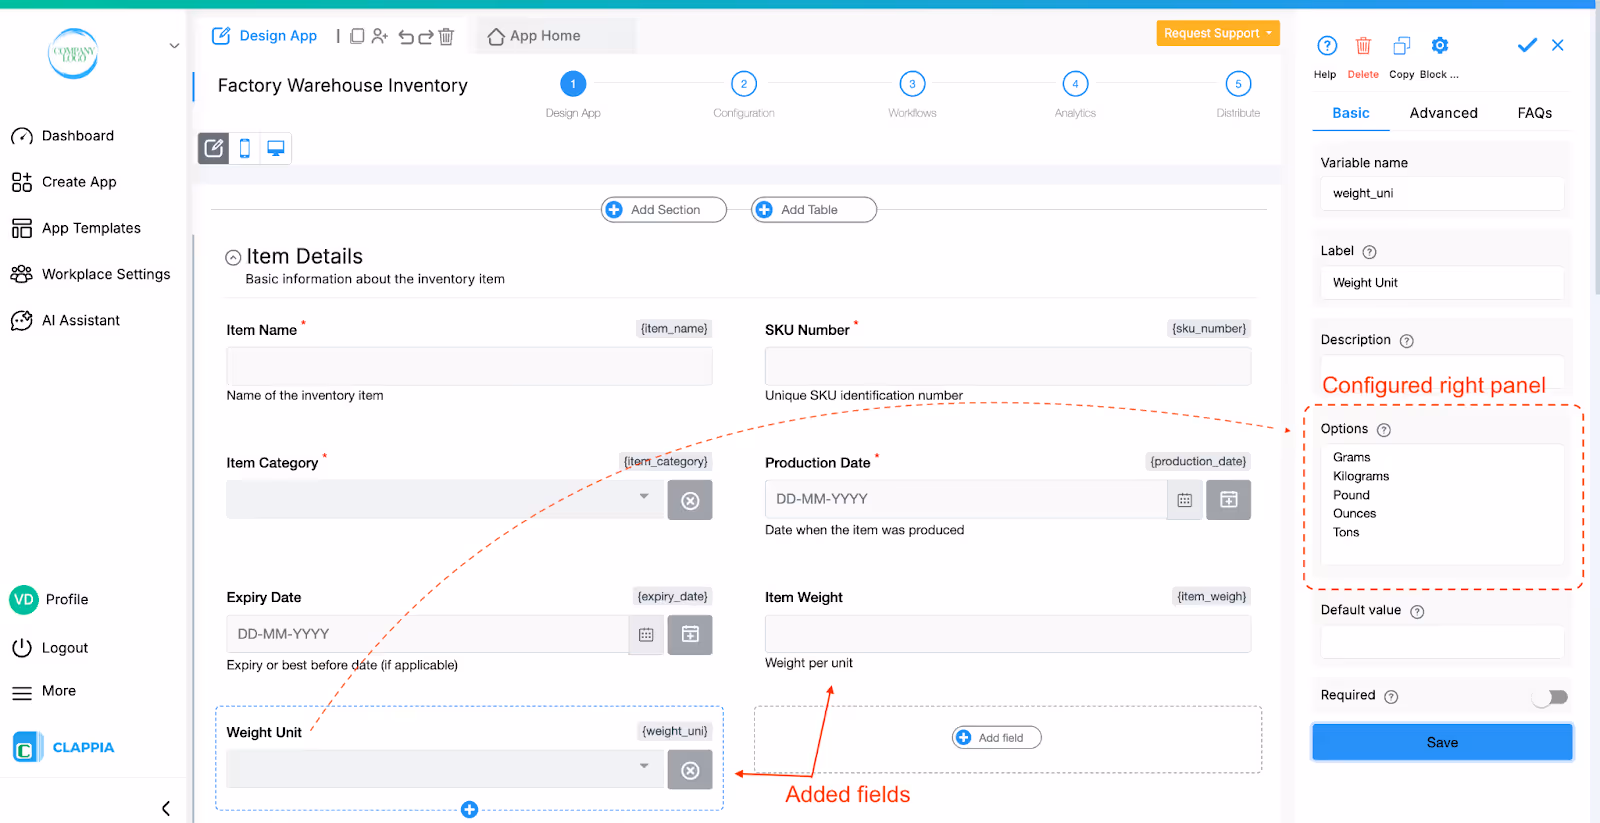Go to step 2 Configuration
The image size is (1600, 823).
744,84
